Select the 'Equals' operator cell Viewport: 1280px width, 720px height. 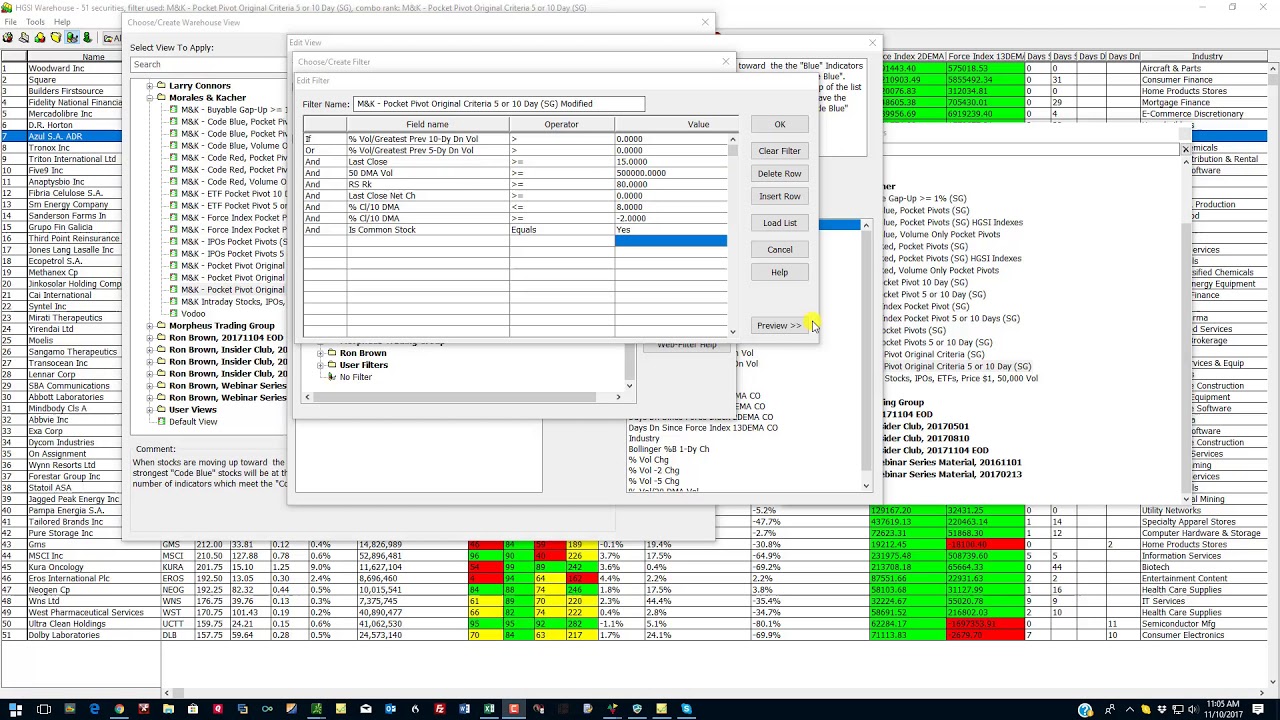[x=561, y=230]
